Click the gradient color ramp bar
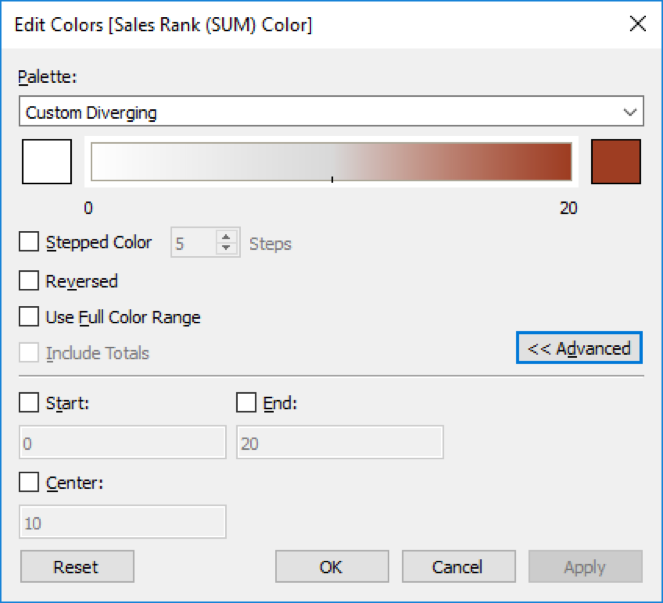Image resolution: width=663 pixels, height=603 pixels. pyautogui.click(x=331, y=162)
